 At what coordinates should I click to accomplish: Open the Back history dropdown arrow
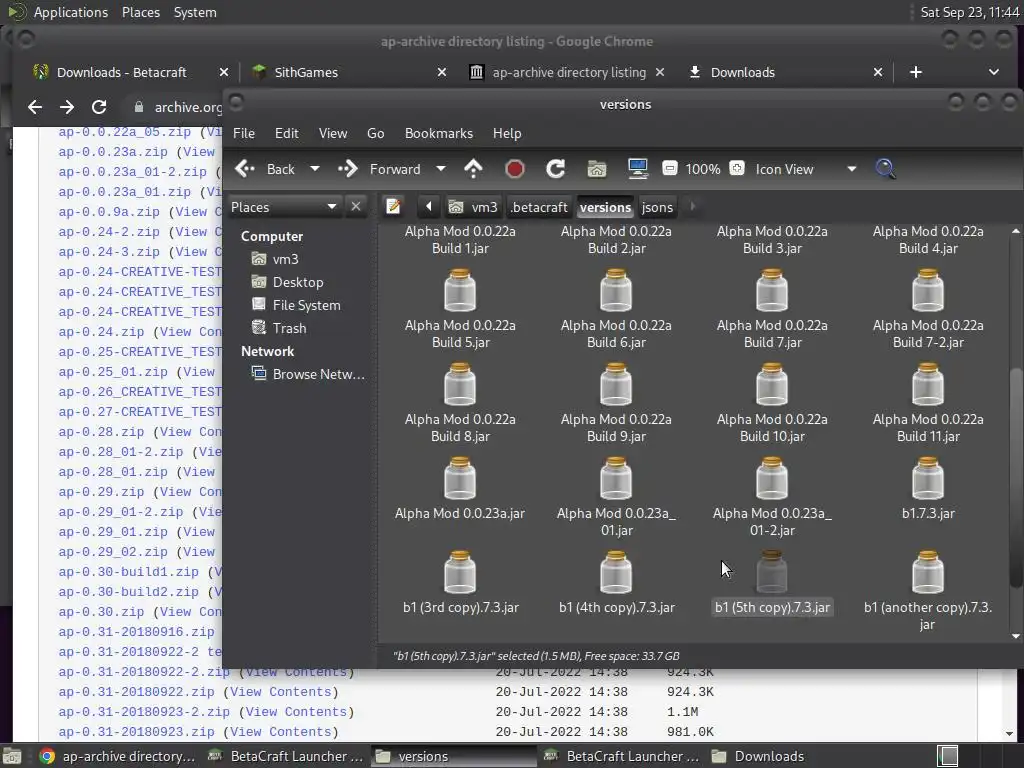pyautogui.click(x=315, y=169)
